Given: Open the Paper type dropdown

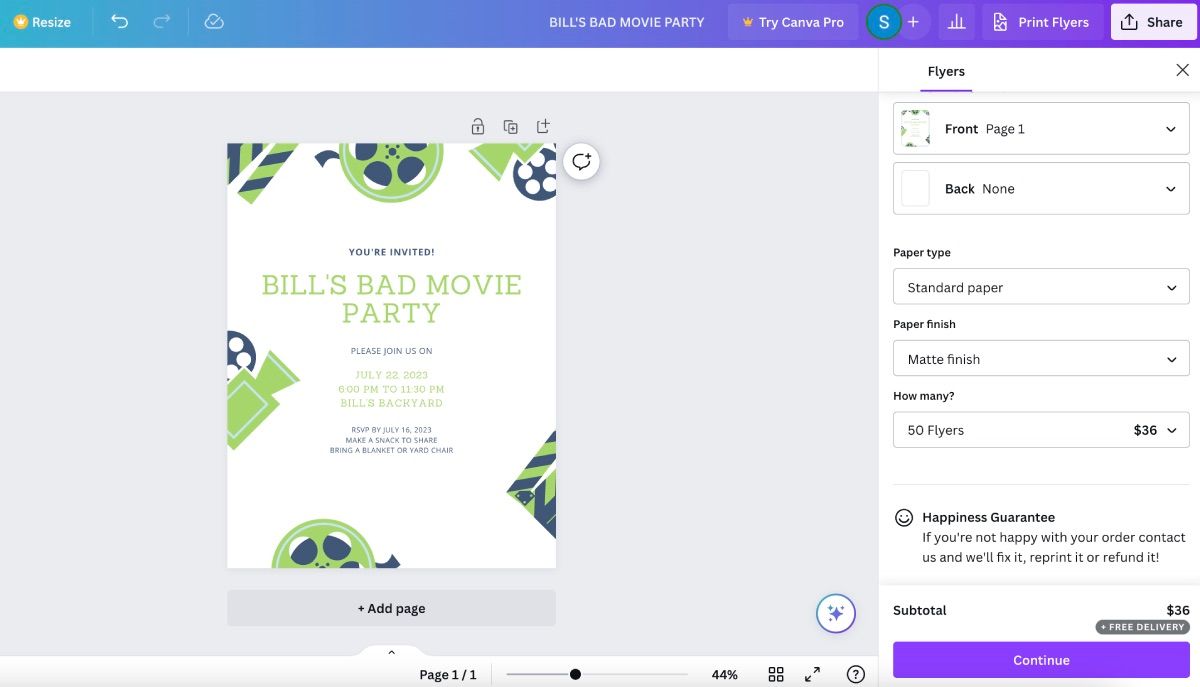Looking at the screenshot, I should click(1041, 287).
